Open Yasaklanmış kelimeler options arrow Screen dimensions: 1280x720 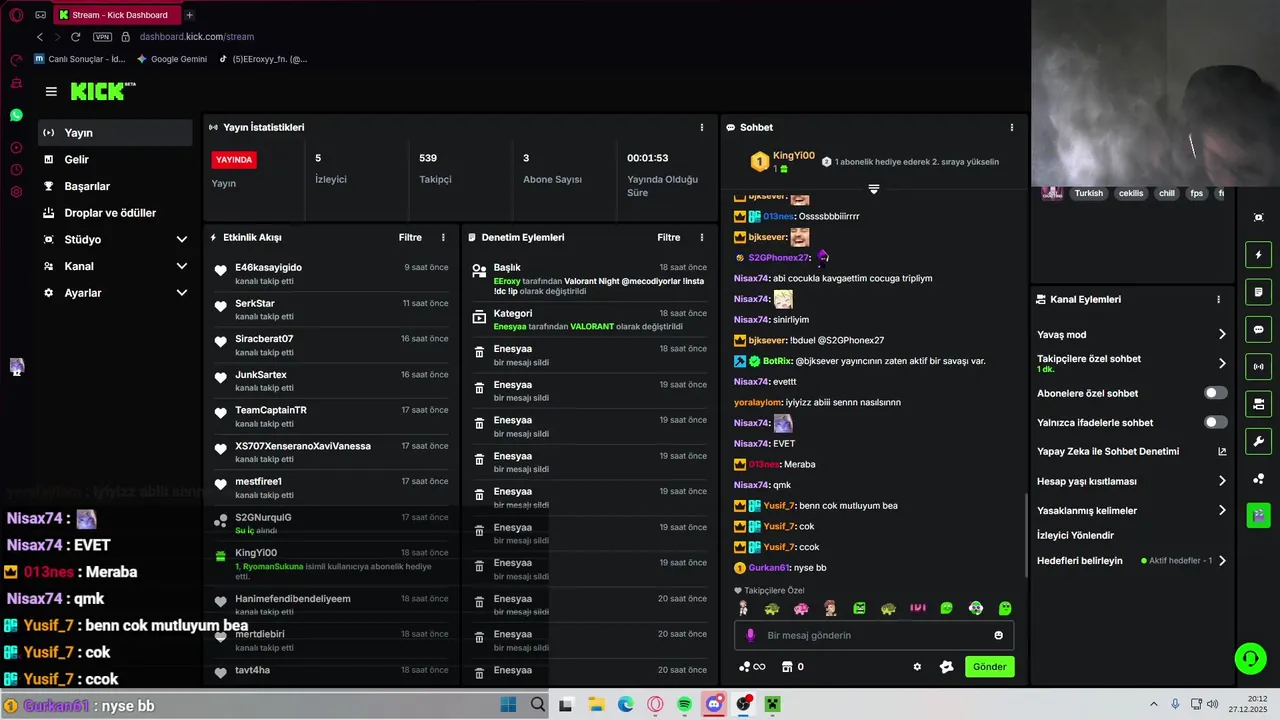(x=1222, y=510)
